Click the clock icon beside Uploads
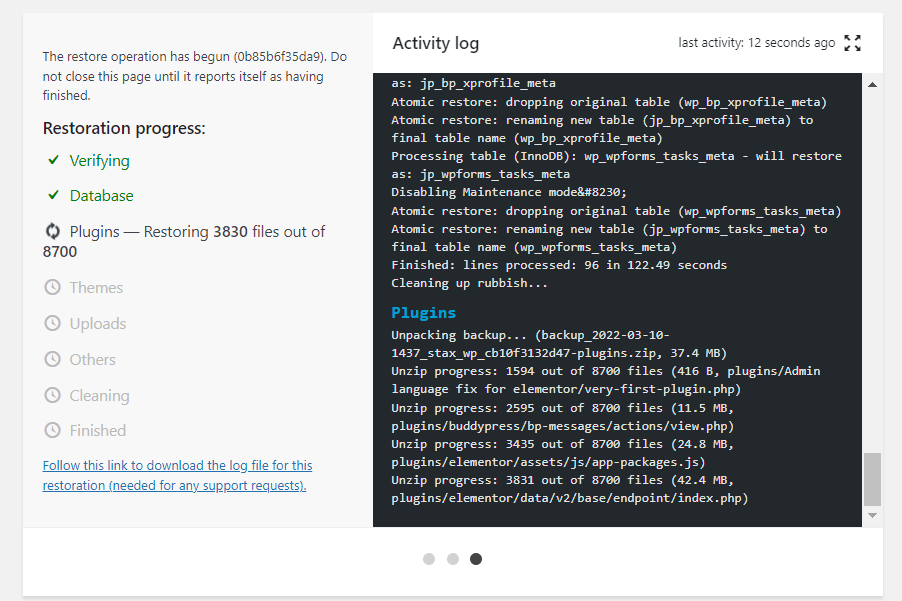This screenshot has width=902, height=601. click(x=52, y=323)
